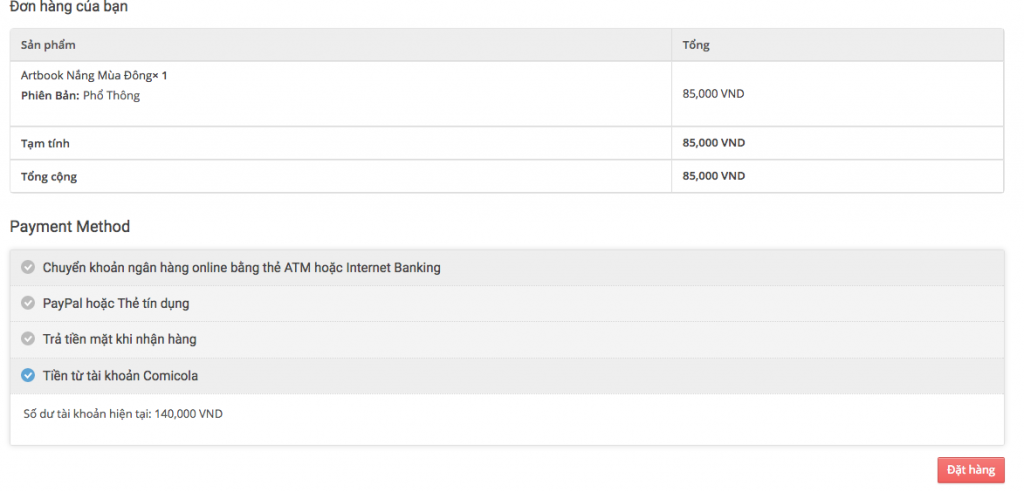Click the 'Đơn hàng của bạn' heading
Screen dimensions: 1024x492
coord(69,8)
